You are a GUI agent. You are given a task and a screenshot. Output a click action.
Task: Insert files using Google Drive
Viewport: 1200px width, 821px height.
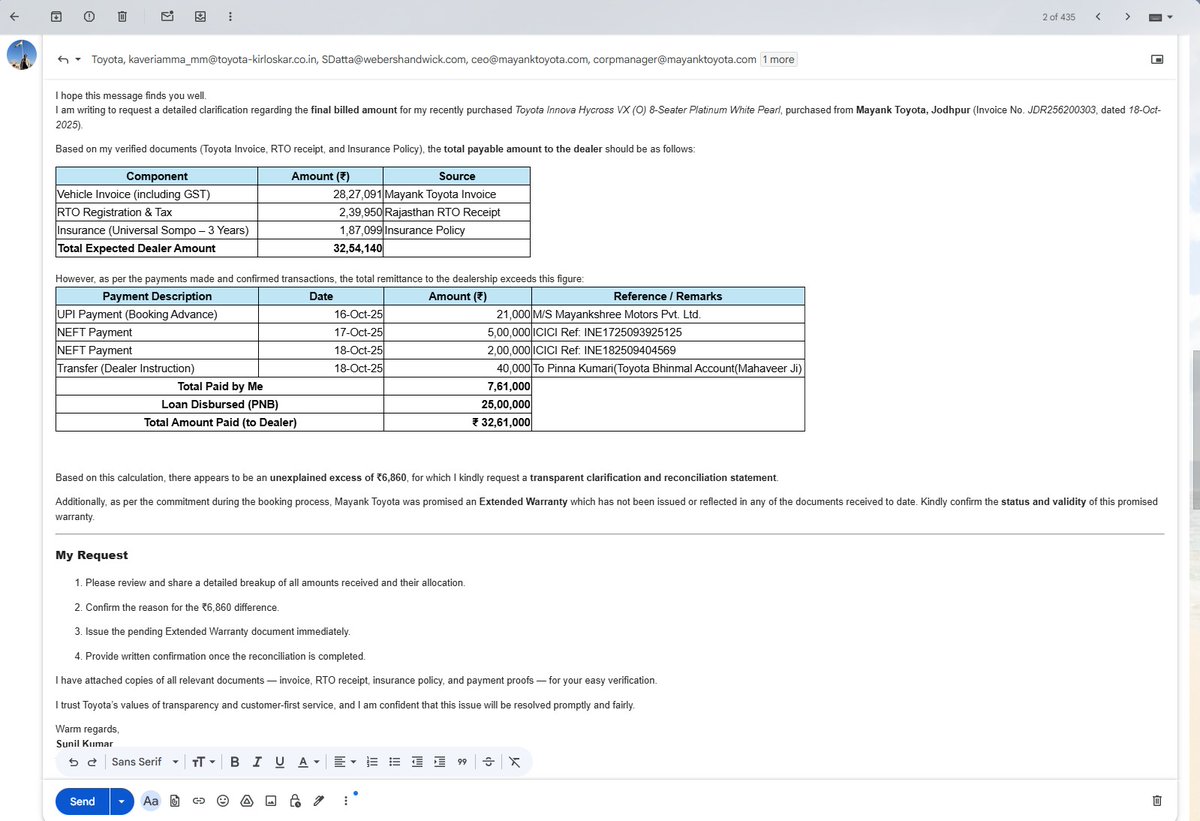[246, 801]
